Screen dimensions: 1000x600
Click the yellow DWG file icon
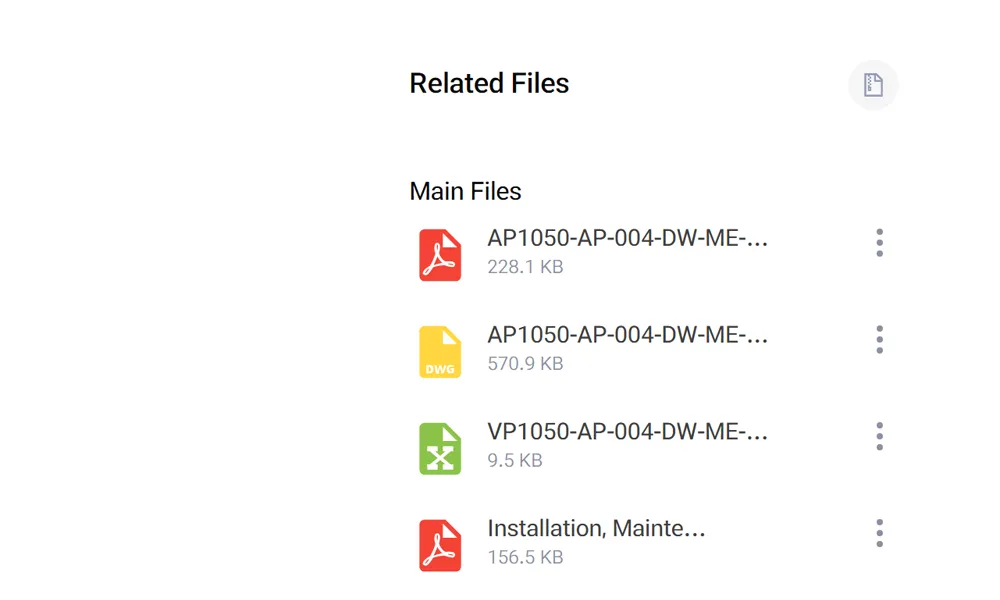(440, 352)
